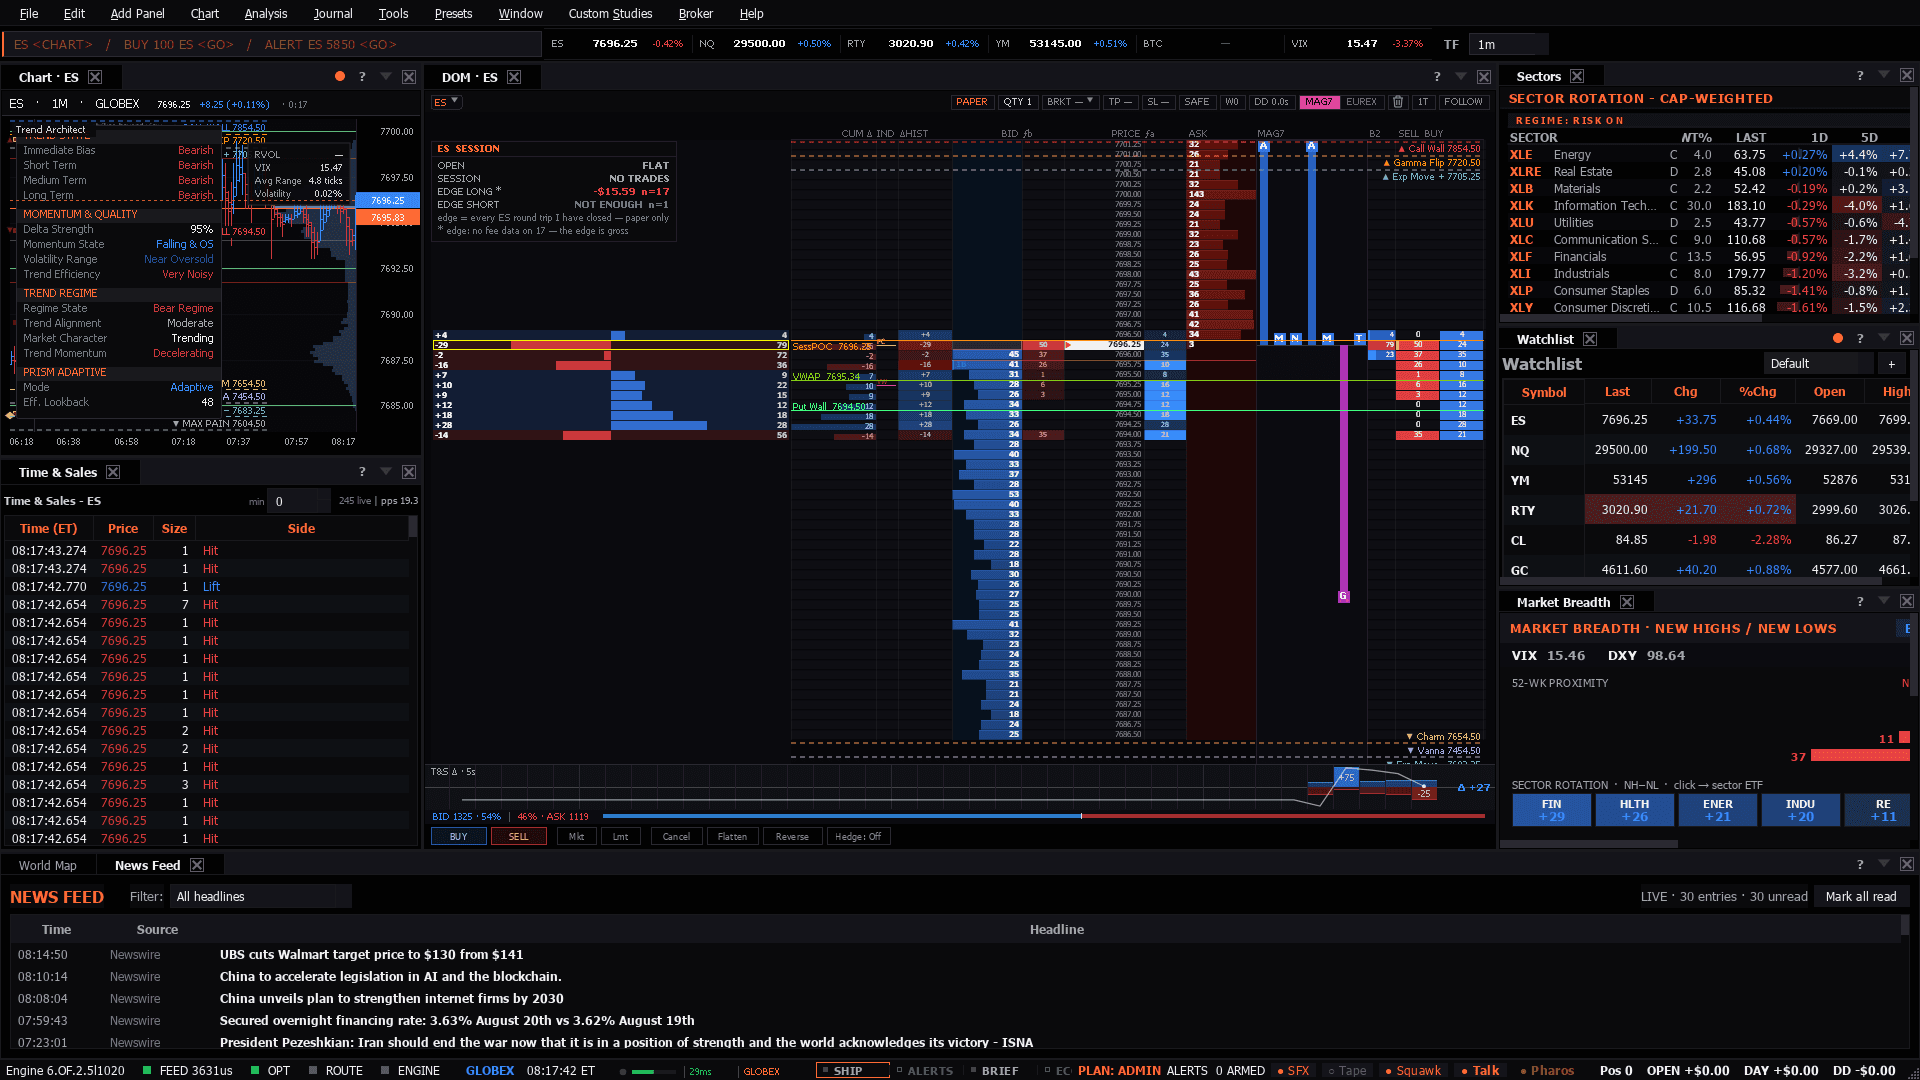This screenshot has height=1080, width=1920.
Task: Switch to the World Map tab
Action: coord(47,865)
